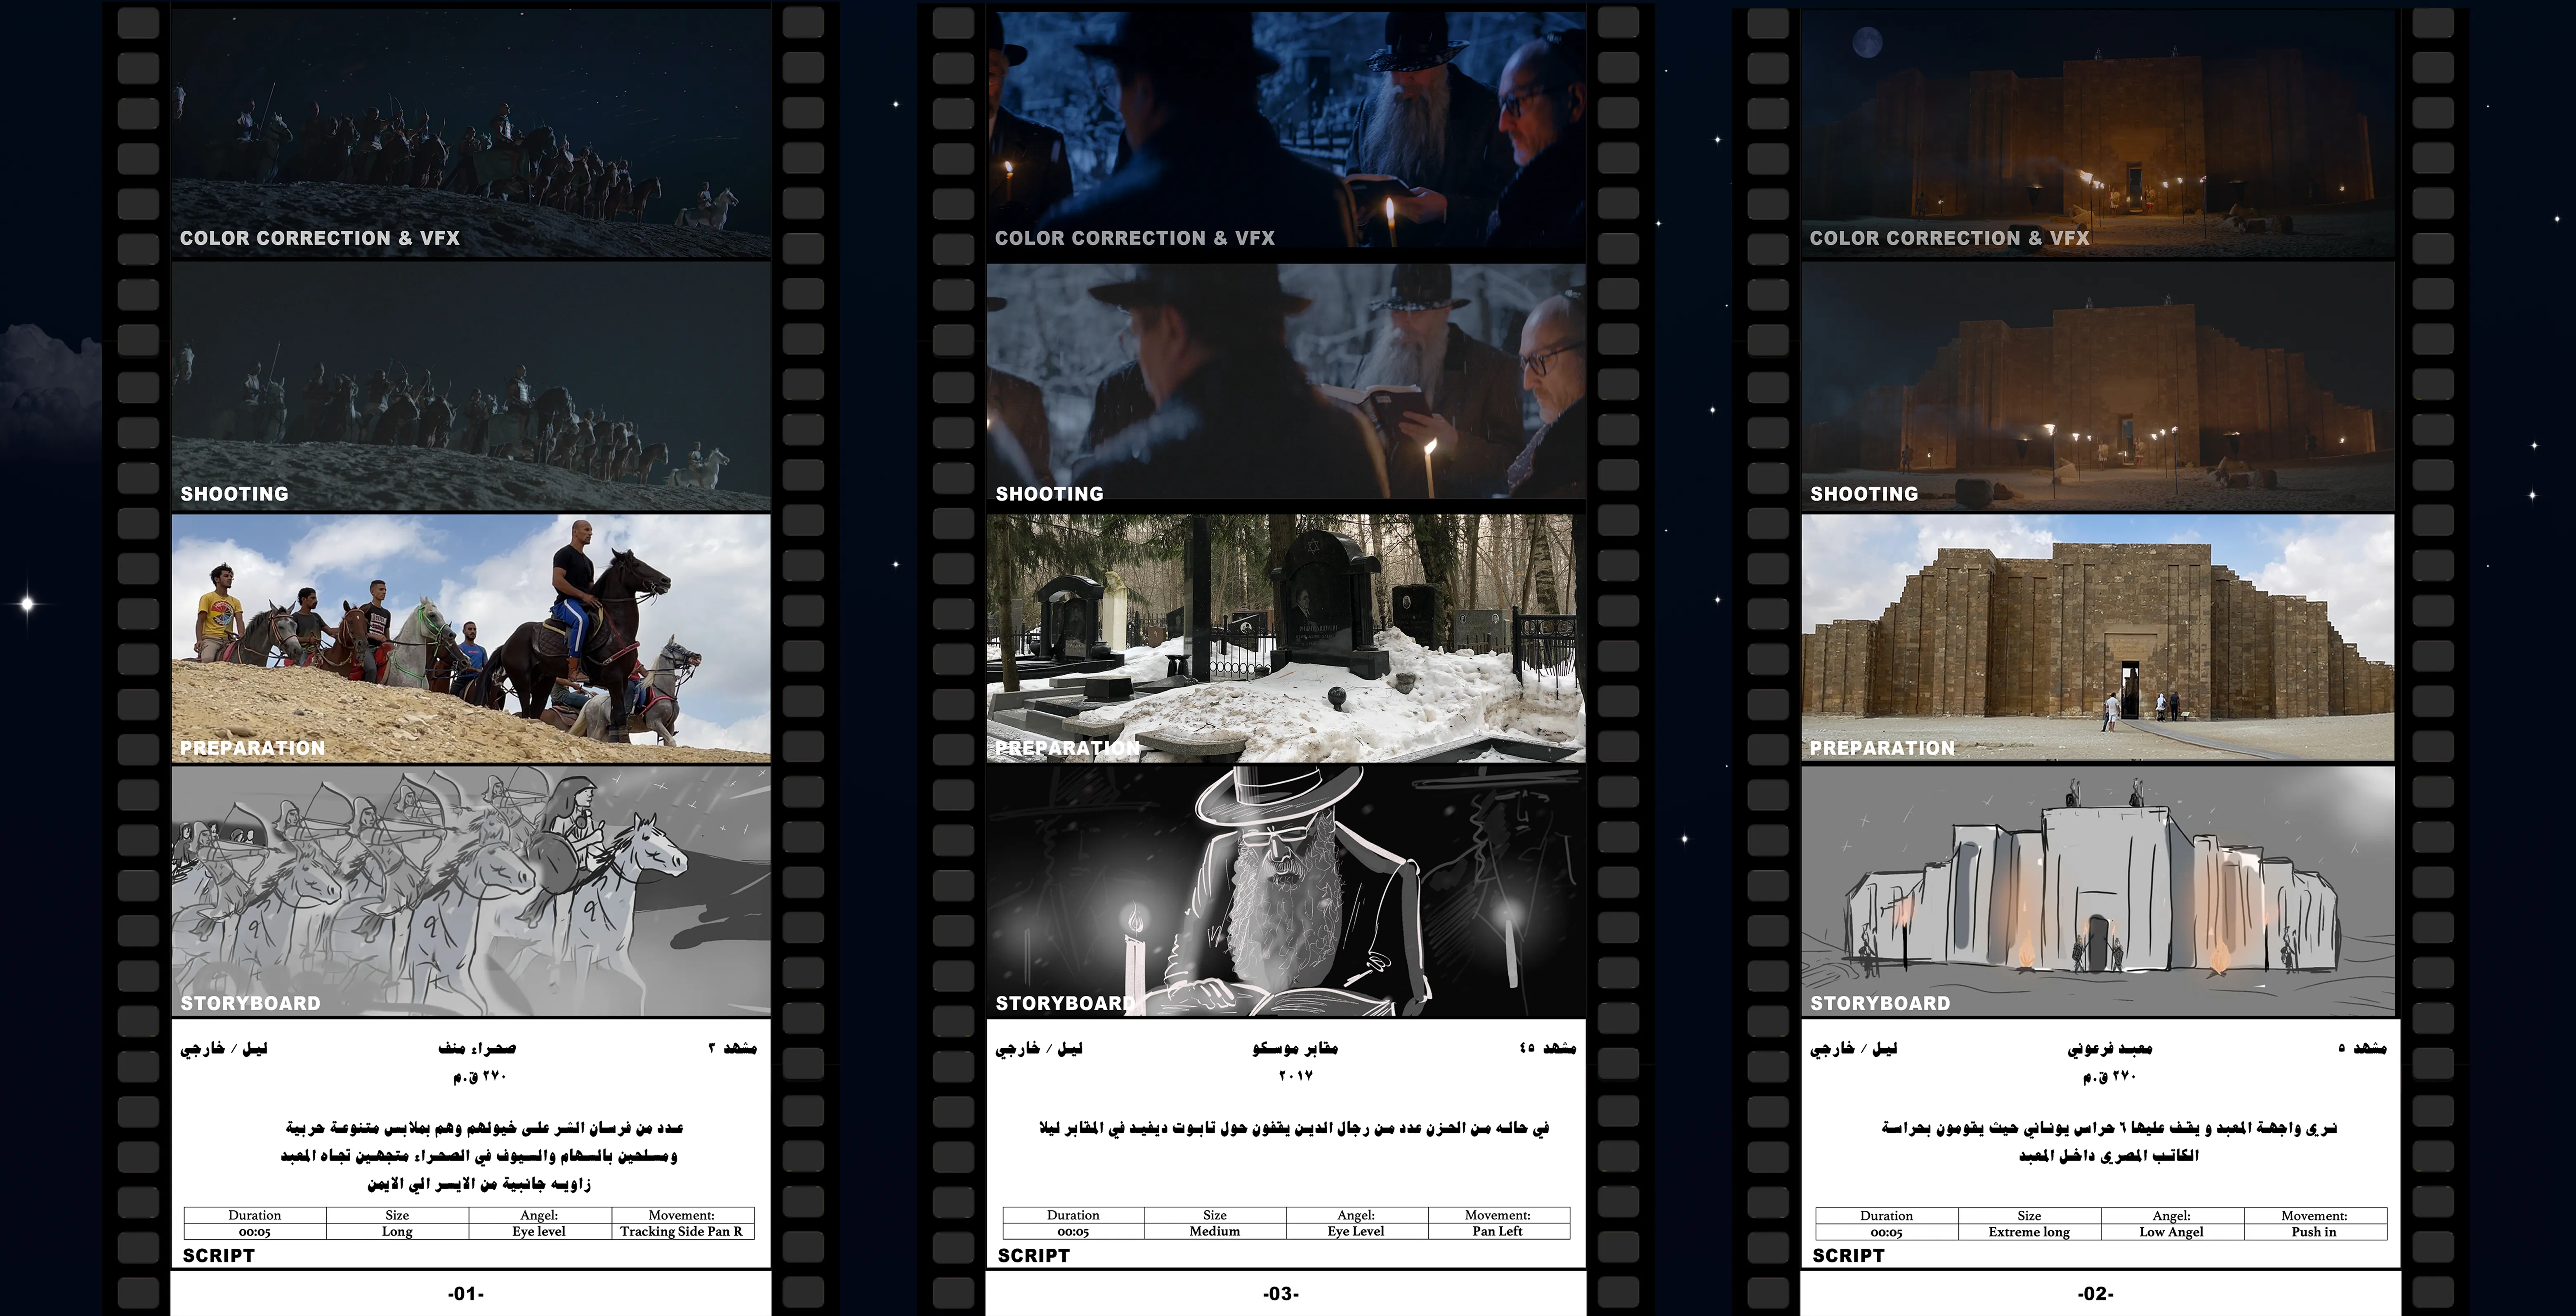
Task: Click the 'Medium' size cell
Action: tap(1214, 1232)
